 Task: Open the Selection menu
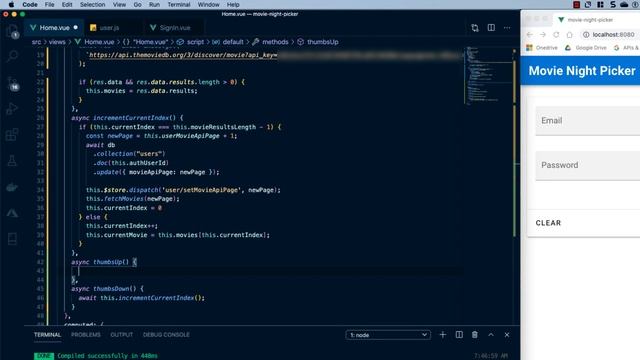click(92, 4)
